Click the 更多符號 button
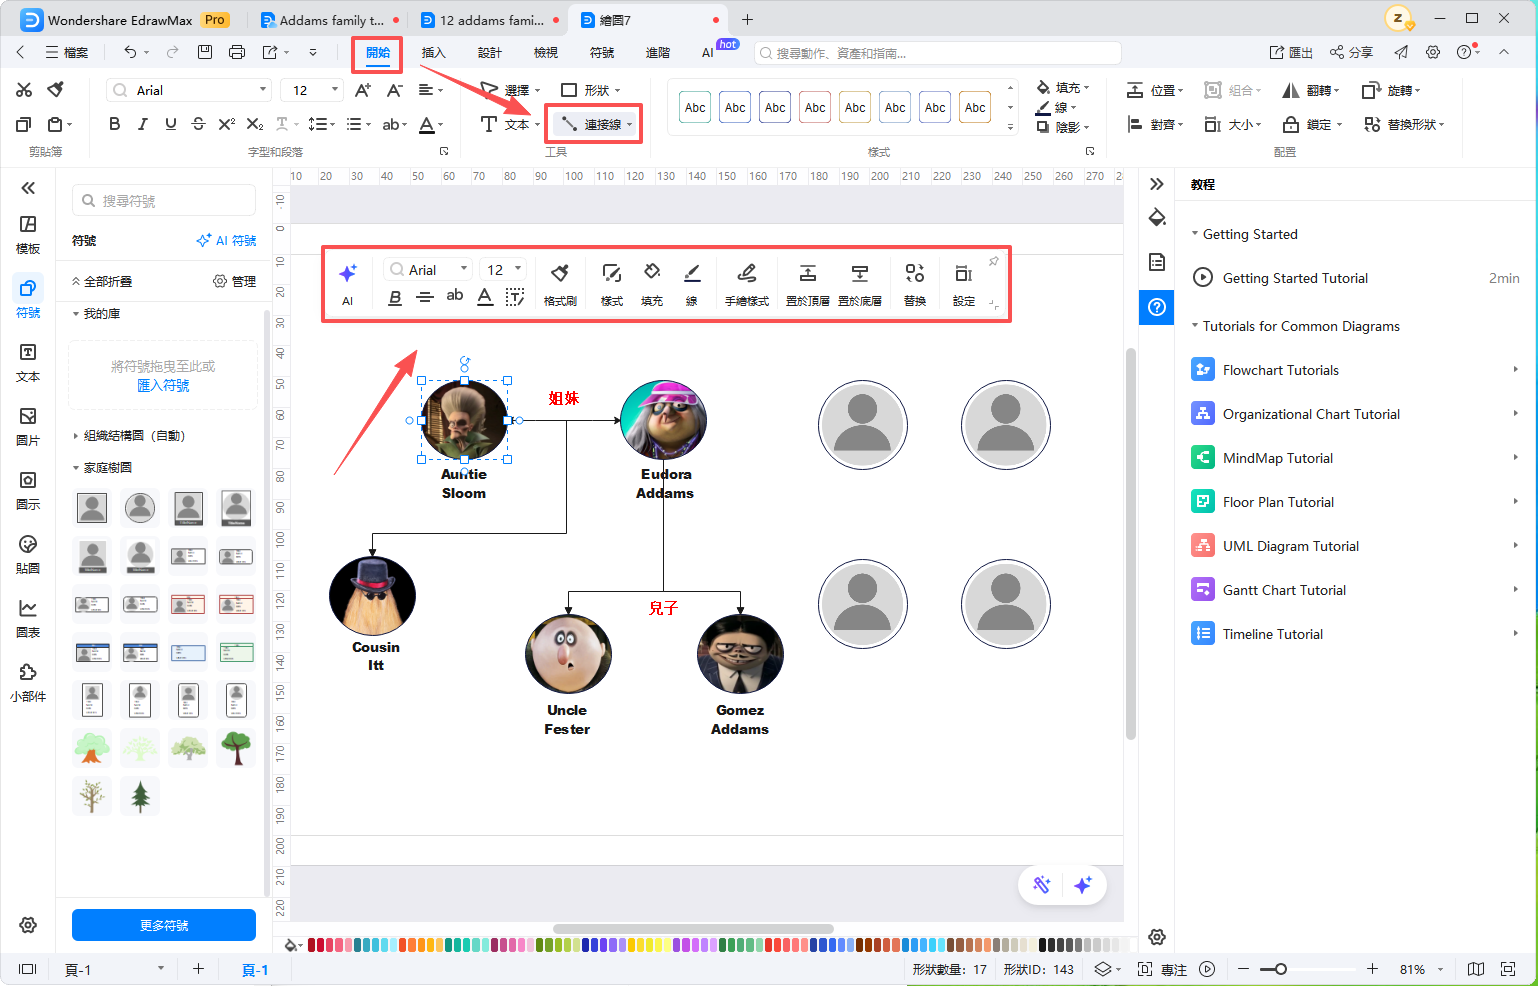This screenshot has width=1538, height=986. 164,925
